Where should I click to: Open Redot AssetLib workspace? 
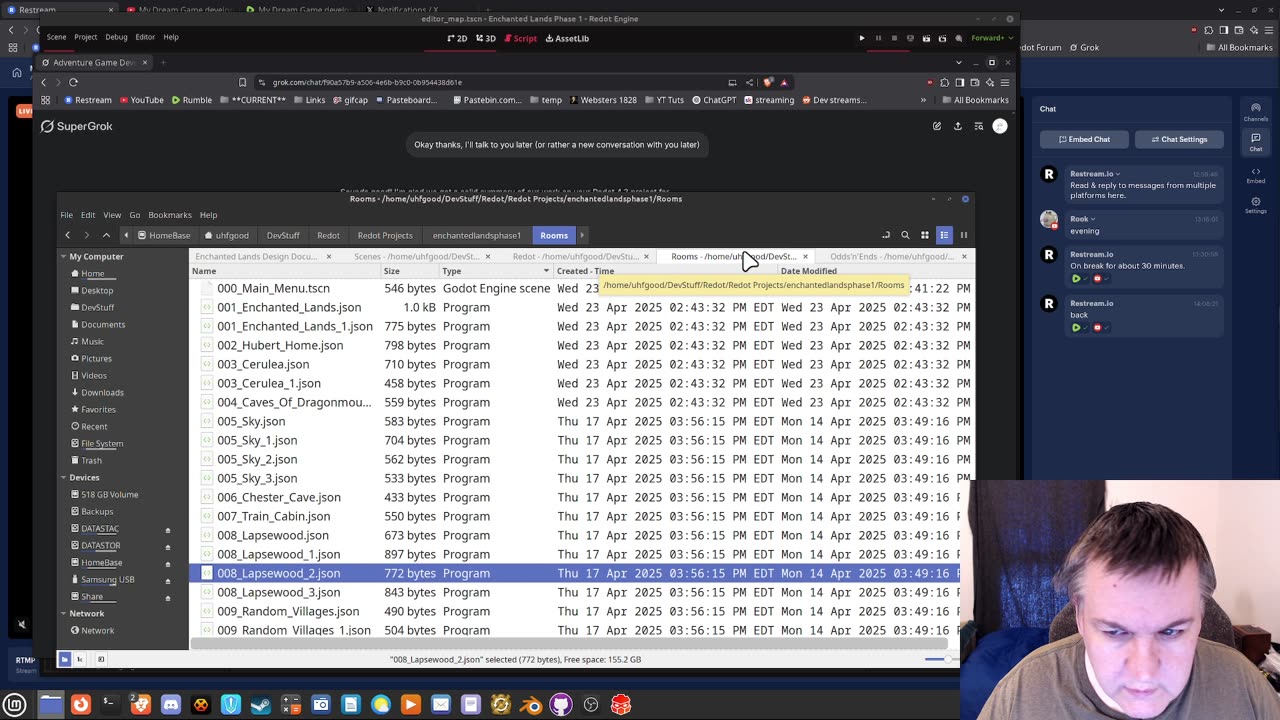pos(567,38)
